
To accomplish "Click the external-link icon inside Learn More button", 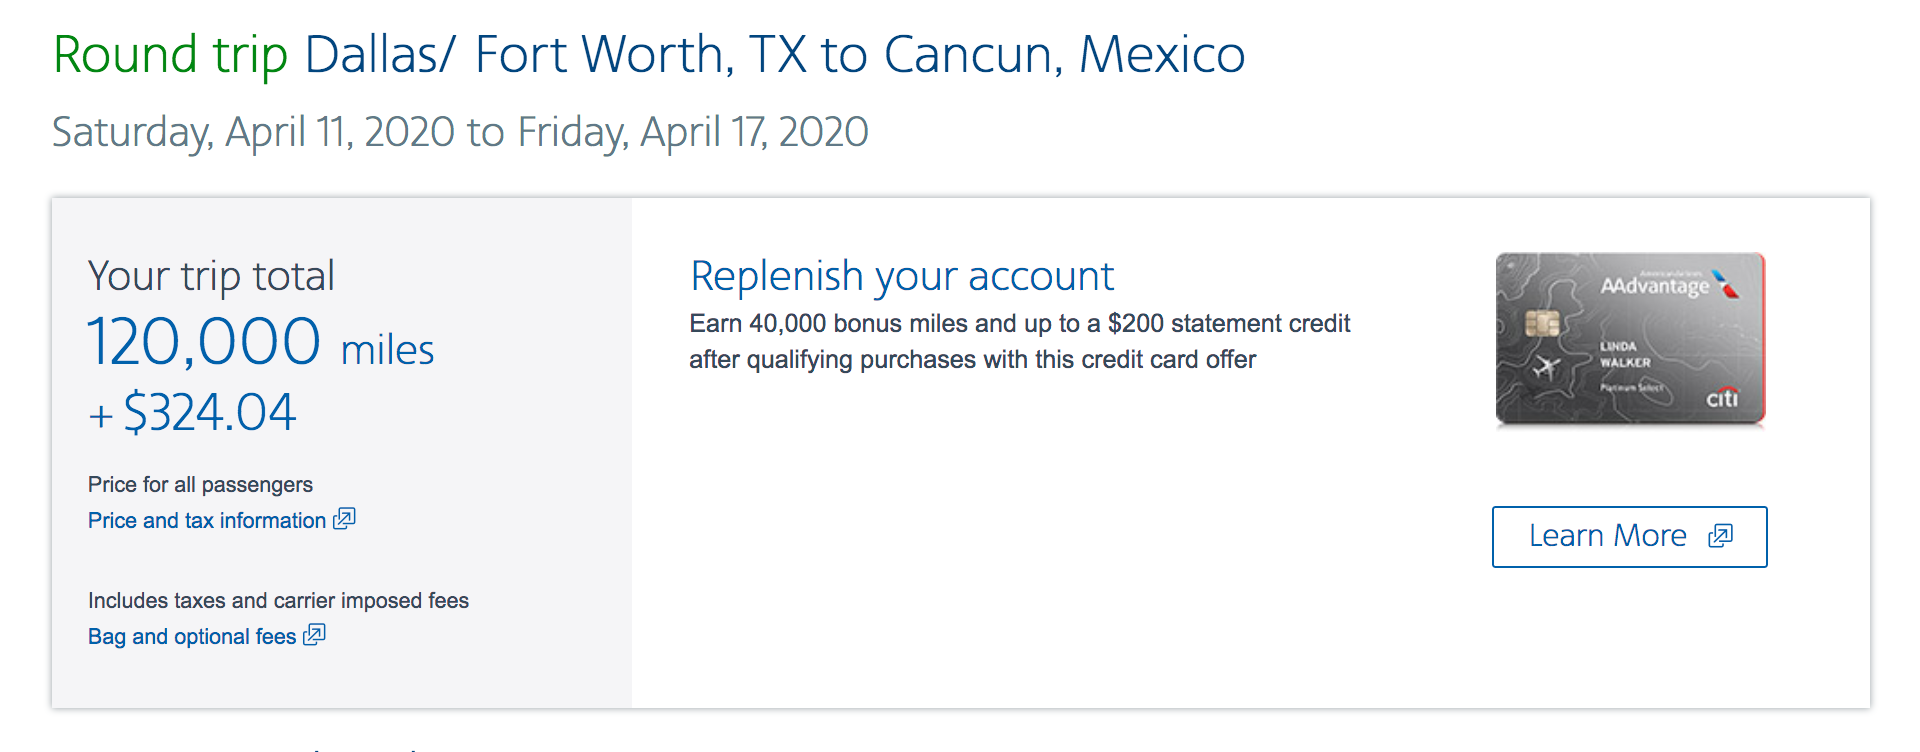I will point(1720,536).
